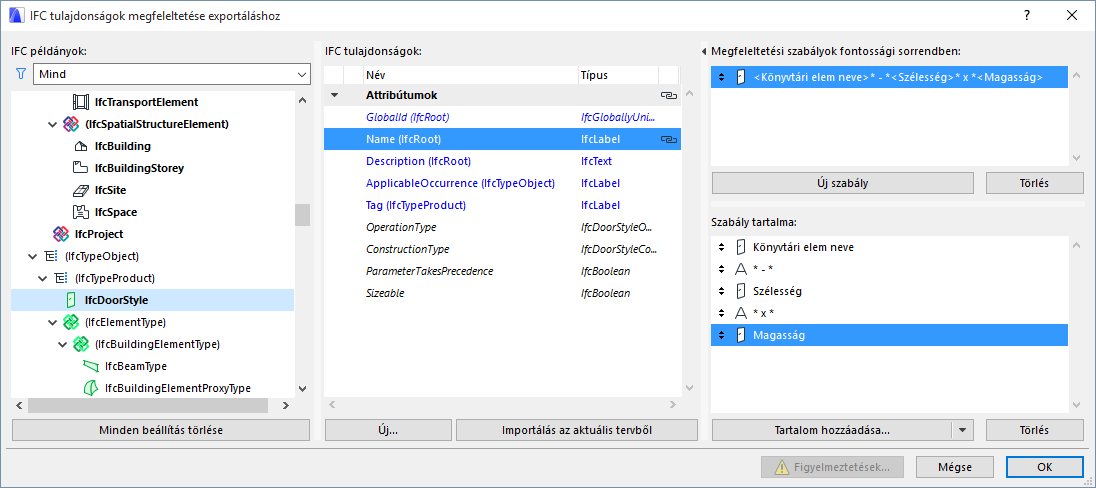Click the Új szabály button

coord(842,183)
